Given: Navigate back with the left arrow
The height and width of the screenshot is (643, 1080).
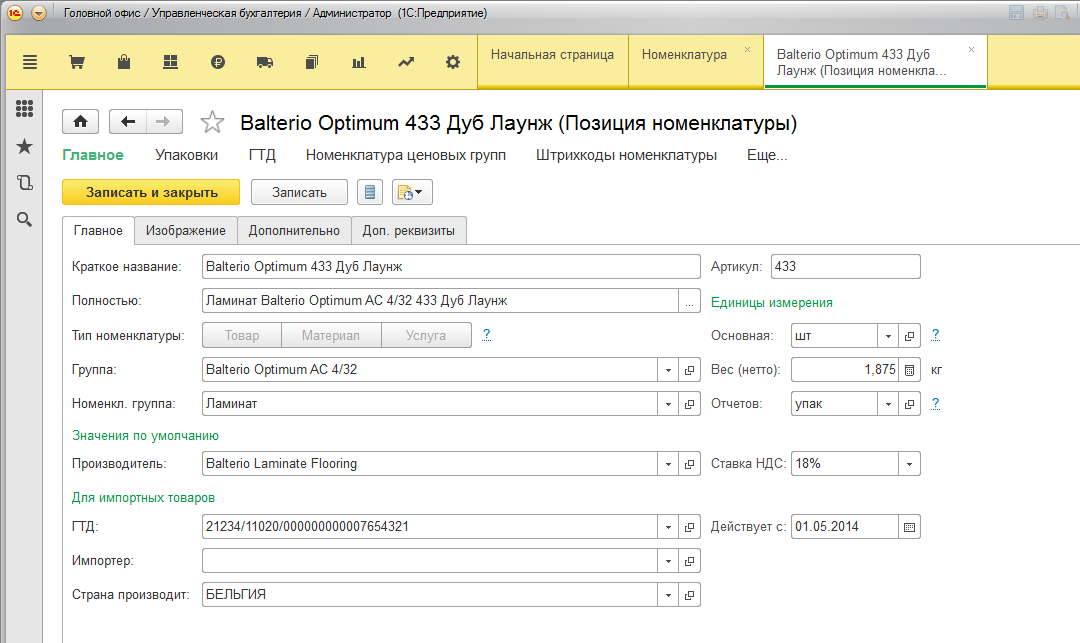Looking at the screenshot, I should [x=127, y=122].
